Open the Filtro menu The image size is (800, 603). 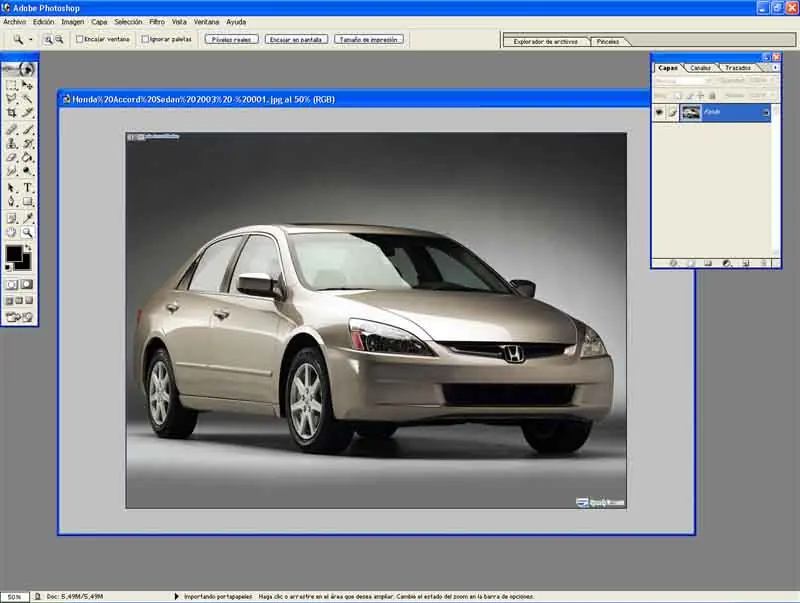[157, 22]
